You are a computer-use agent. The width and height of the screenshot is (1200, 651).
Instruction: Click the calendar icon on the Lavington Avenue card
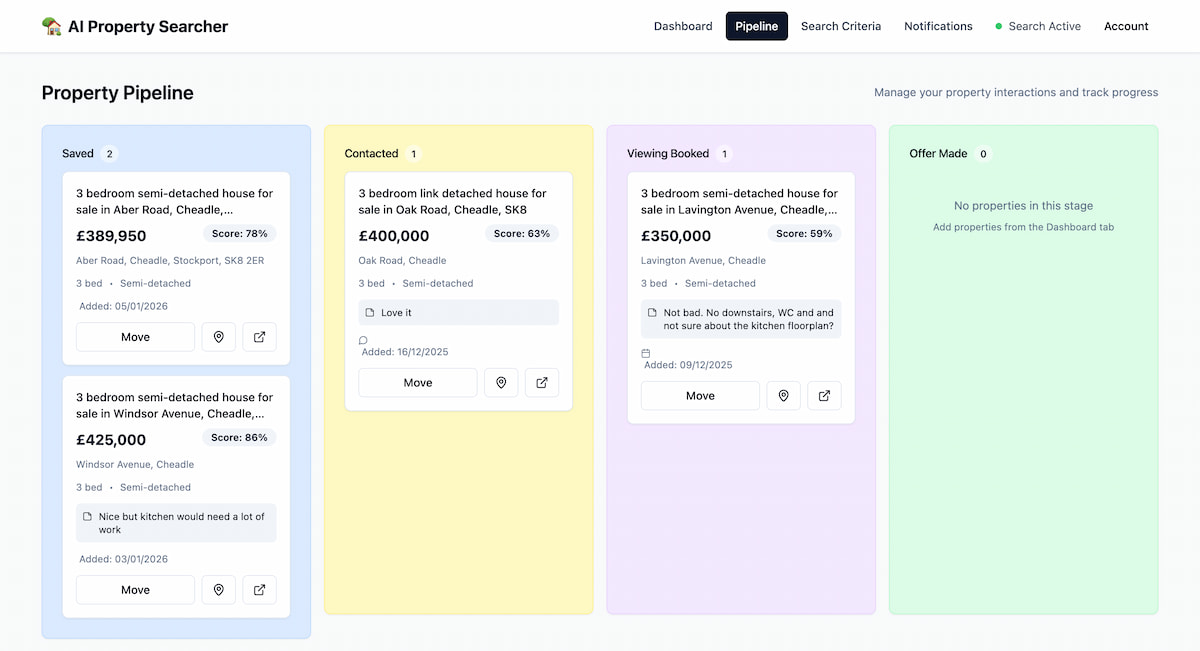tap(645, 352)
